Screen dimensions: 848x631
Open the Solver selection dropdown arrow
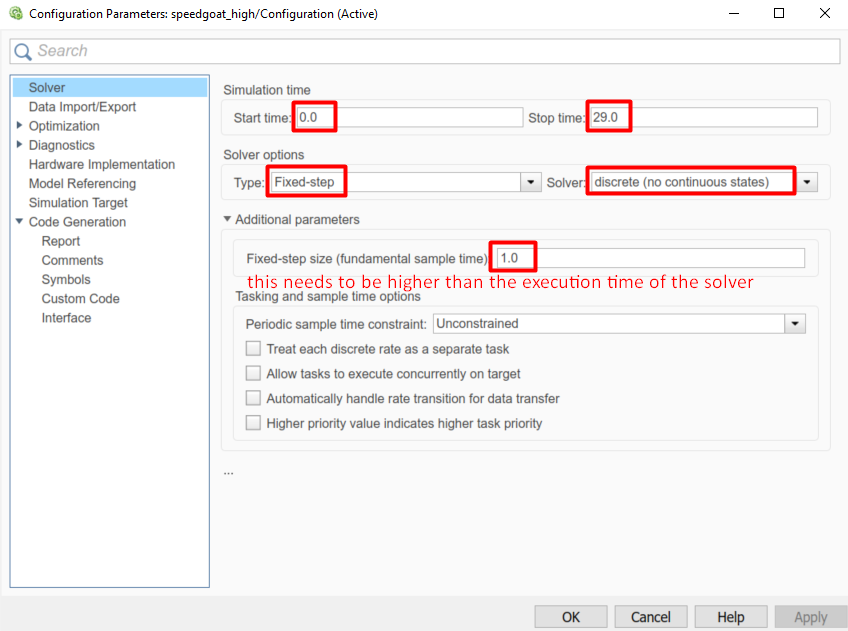pyautogui.click(x=806, y=183)
